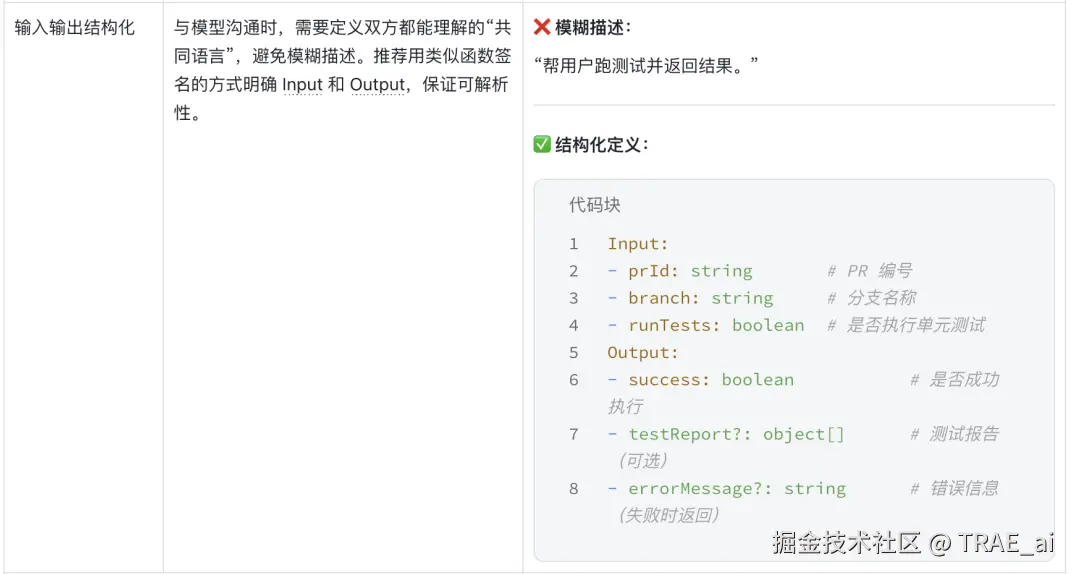The width and height of the screenshot is (1072, 574).
Task: Click the underlined Input term in the description
Action: coord(302,85)
